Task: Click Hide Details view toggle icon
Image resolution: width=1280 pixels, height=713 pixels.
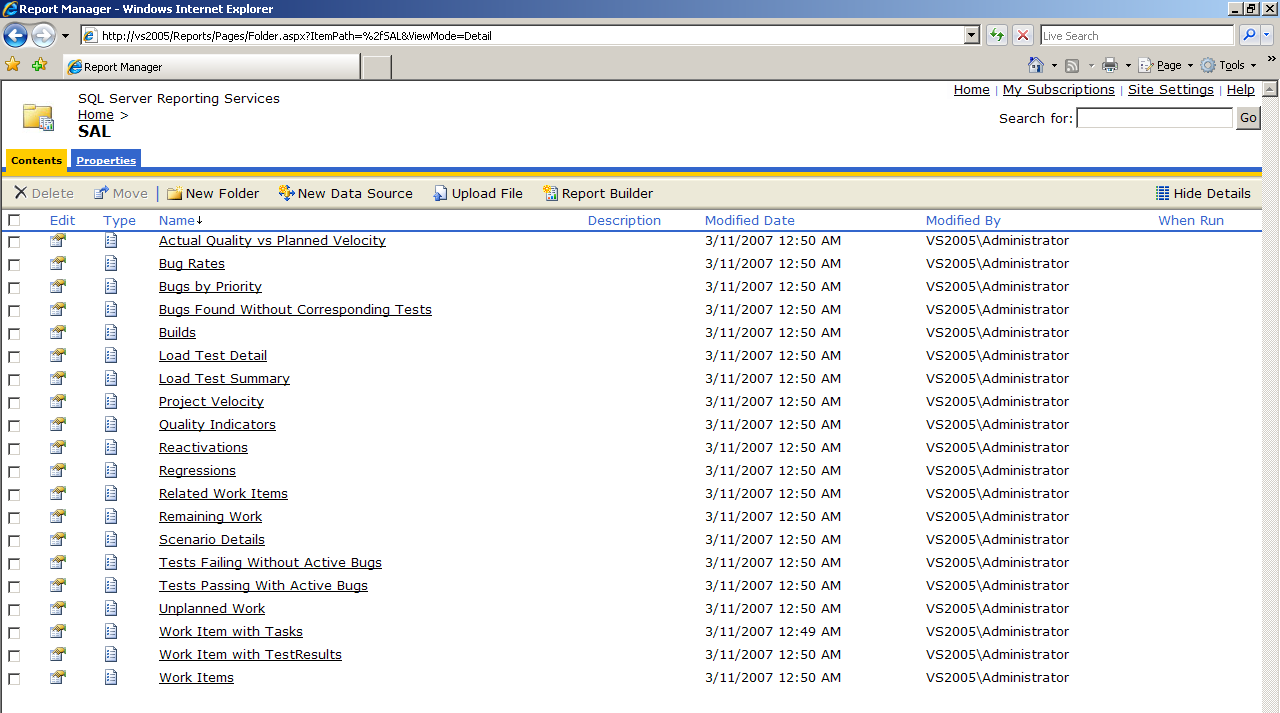Action: click(x=1162, y=193)
